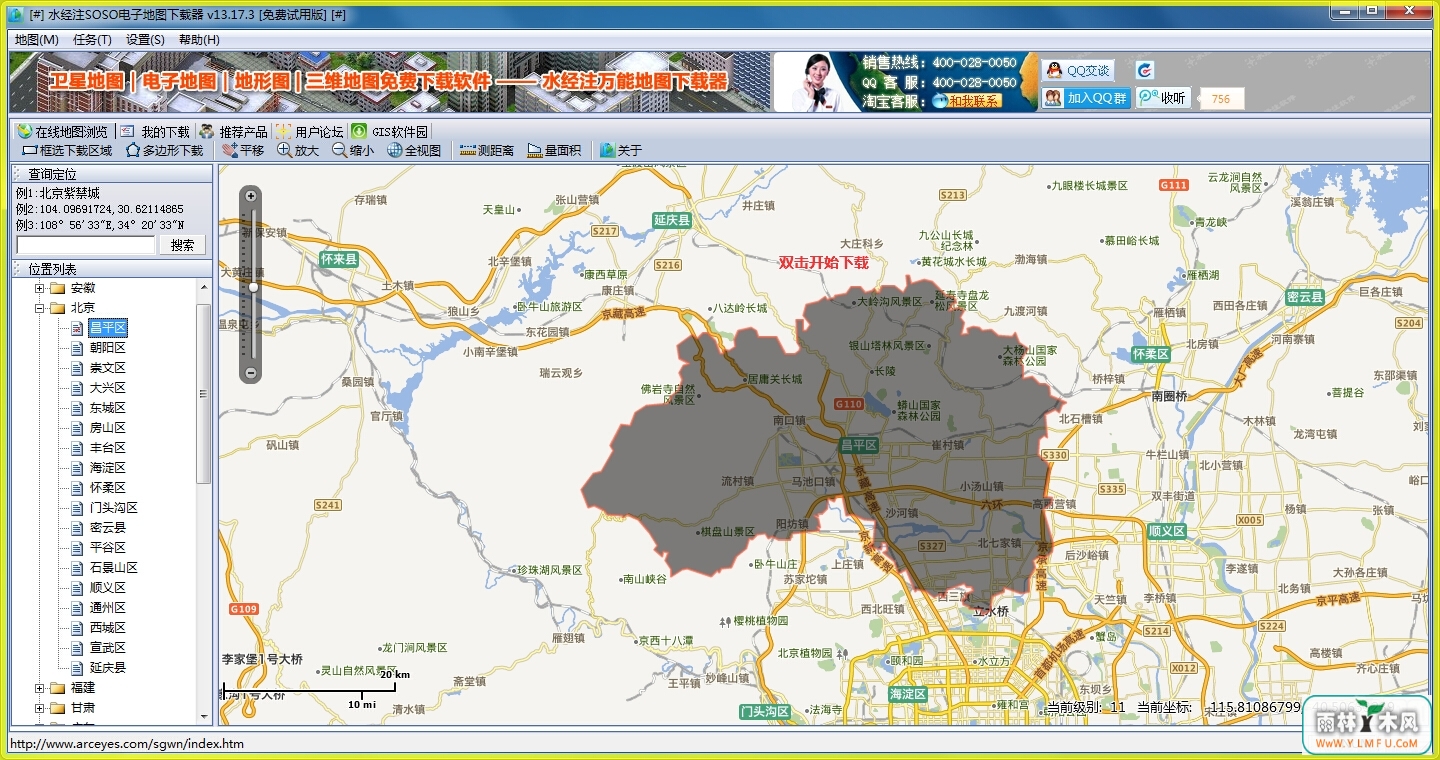The image size is (1440, 760).
Task: Select the 框选下载区域 rectangle tool
Action: click(x=67, y=151)
